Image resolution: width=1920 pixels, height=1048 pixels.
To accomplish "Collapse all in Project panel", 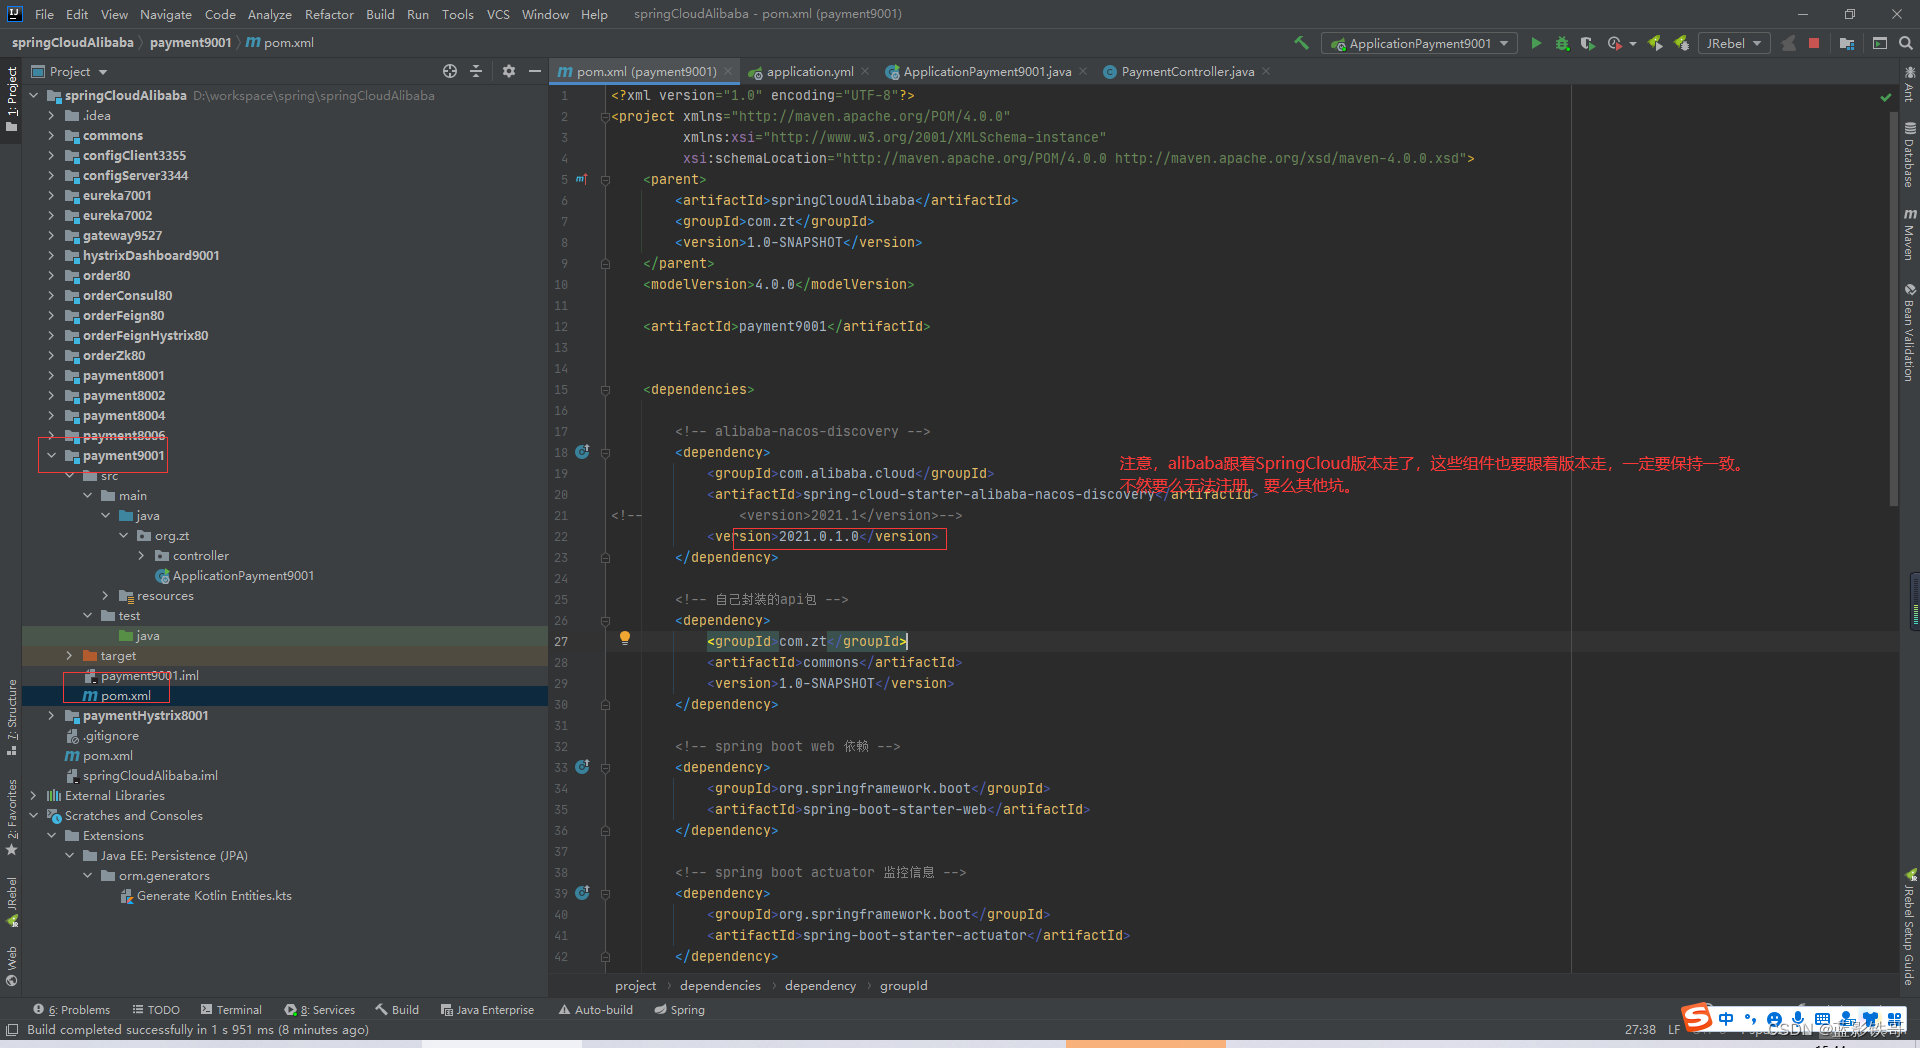I will [476, 71].
